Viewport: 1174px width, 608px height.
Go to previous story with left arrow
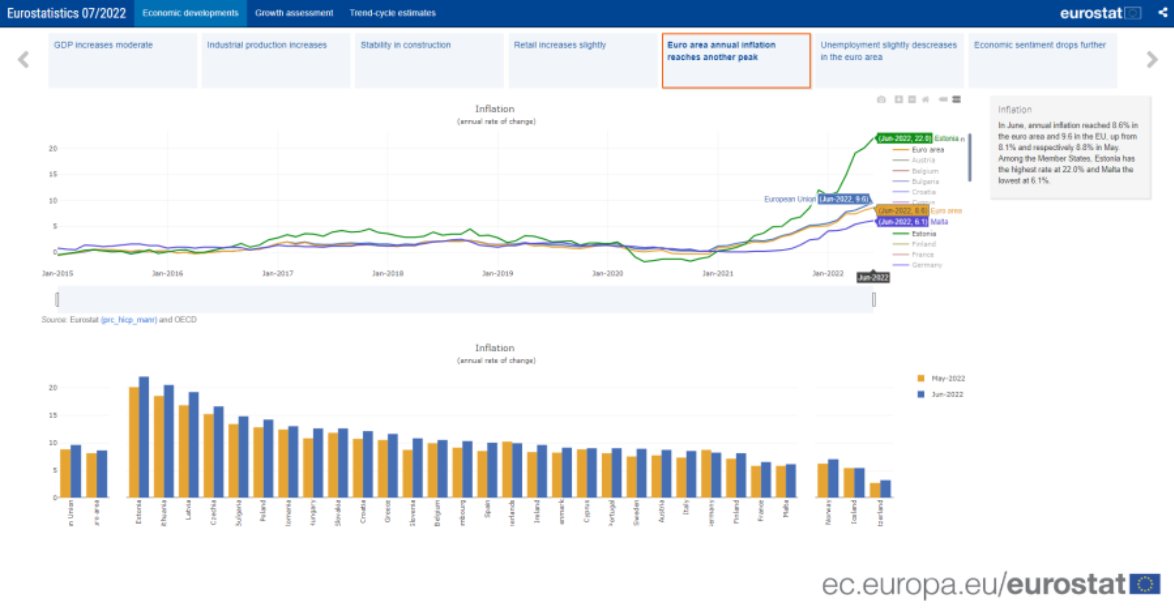tap(23, 60)
